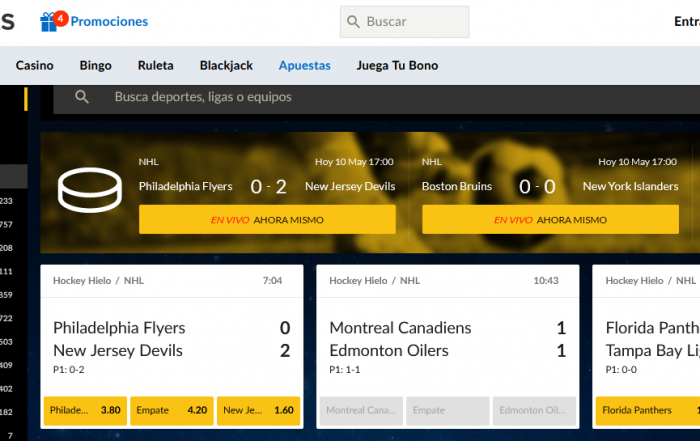Open the Casino tab
Image resolution: width=700 pixels, height=441 pixels.
[34, 65]
